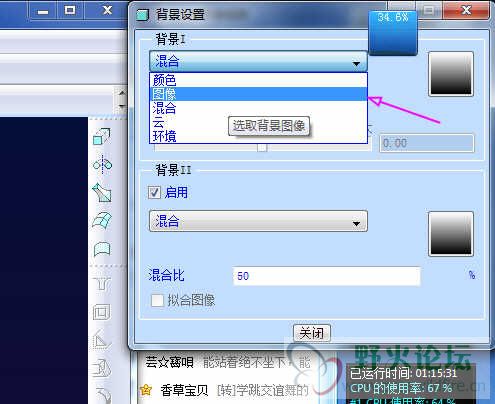
Task: Click the yellow star icon next to 香草宝贝
Action: pyautogui.click(x=146, y=389)
